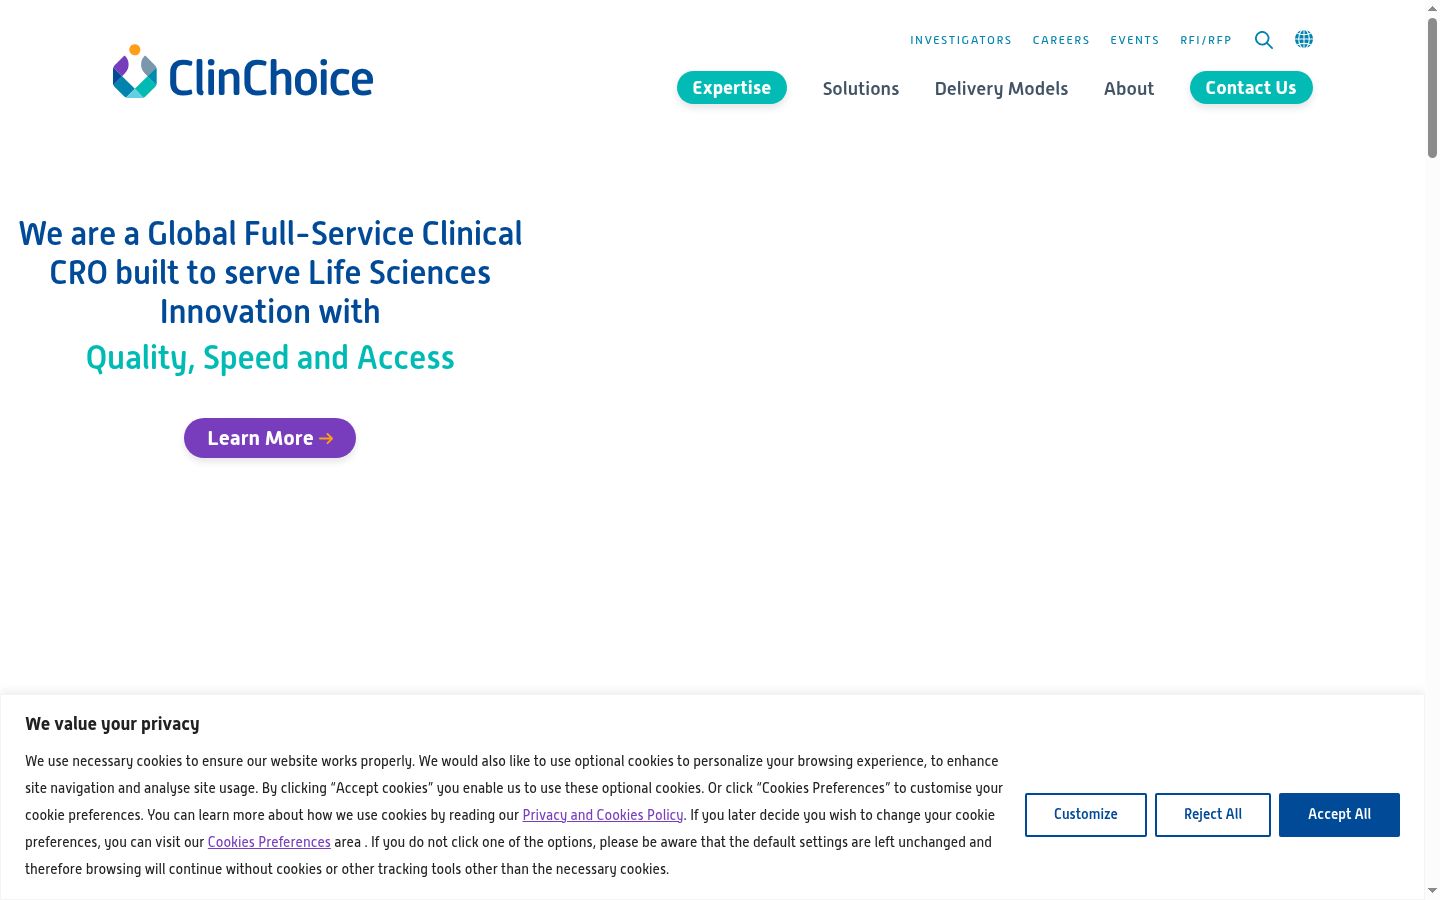The width and height of the screenshot is (1440, 900).
Task: Click the purple Learn More button
Action: pos(270,438)
